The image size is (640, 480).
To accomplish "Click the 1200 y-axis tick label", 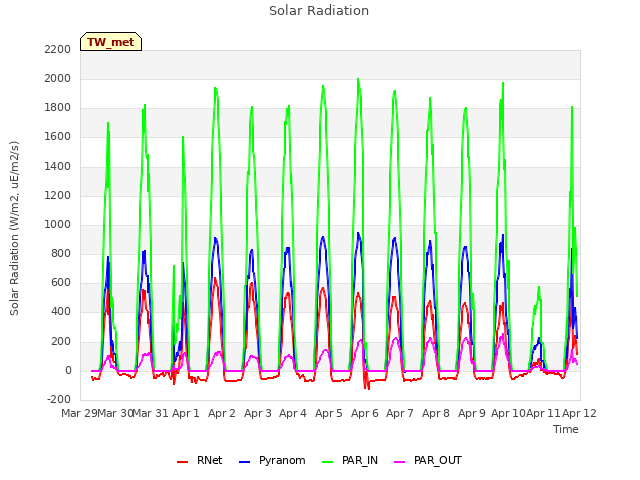I will click(x=58, y=195).
